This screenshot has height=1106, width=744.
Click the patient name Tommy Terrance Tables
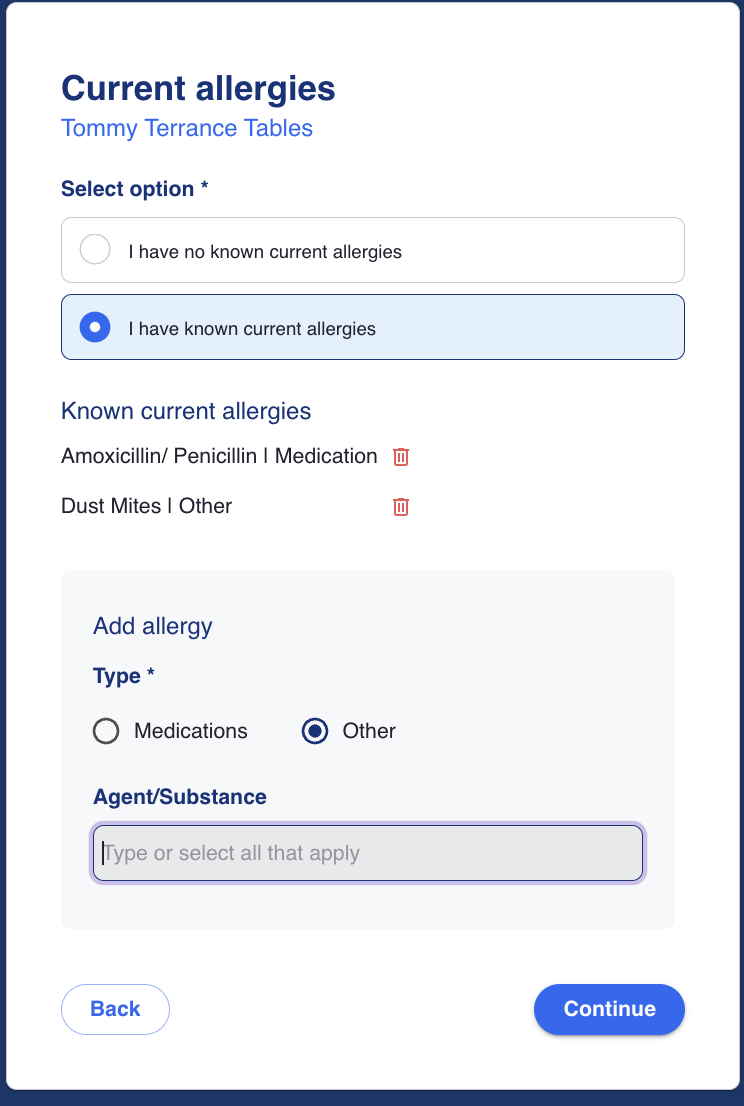tap(187, 128)
